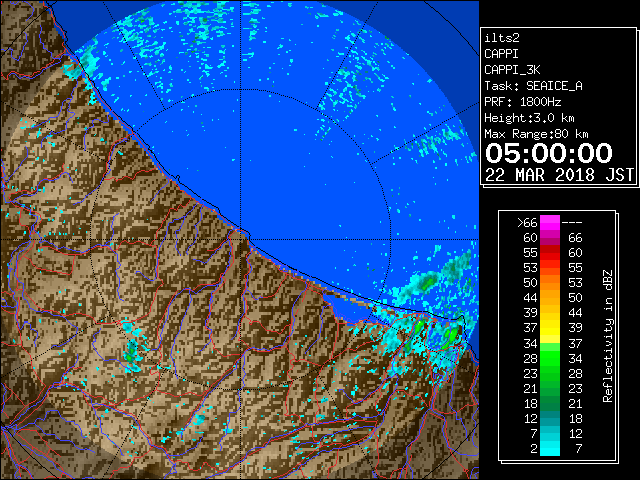Select the 'Max Range:80 km' text
The width and height of the screenshot is (640, 480).
(x=536, y=134)
